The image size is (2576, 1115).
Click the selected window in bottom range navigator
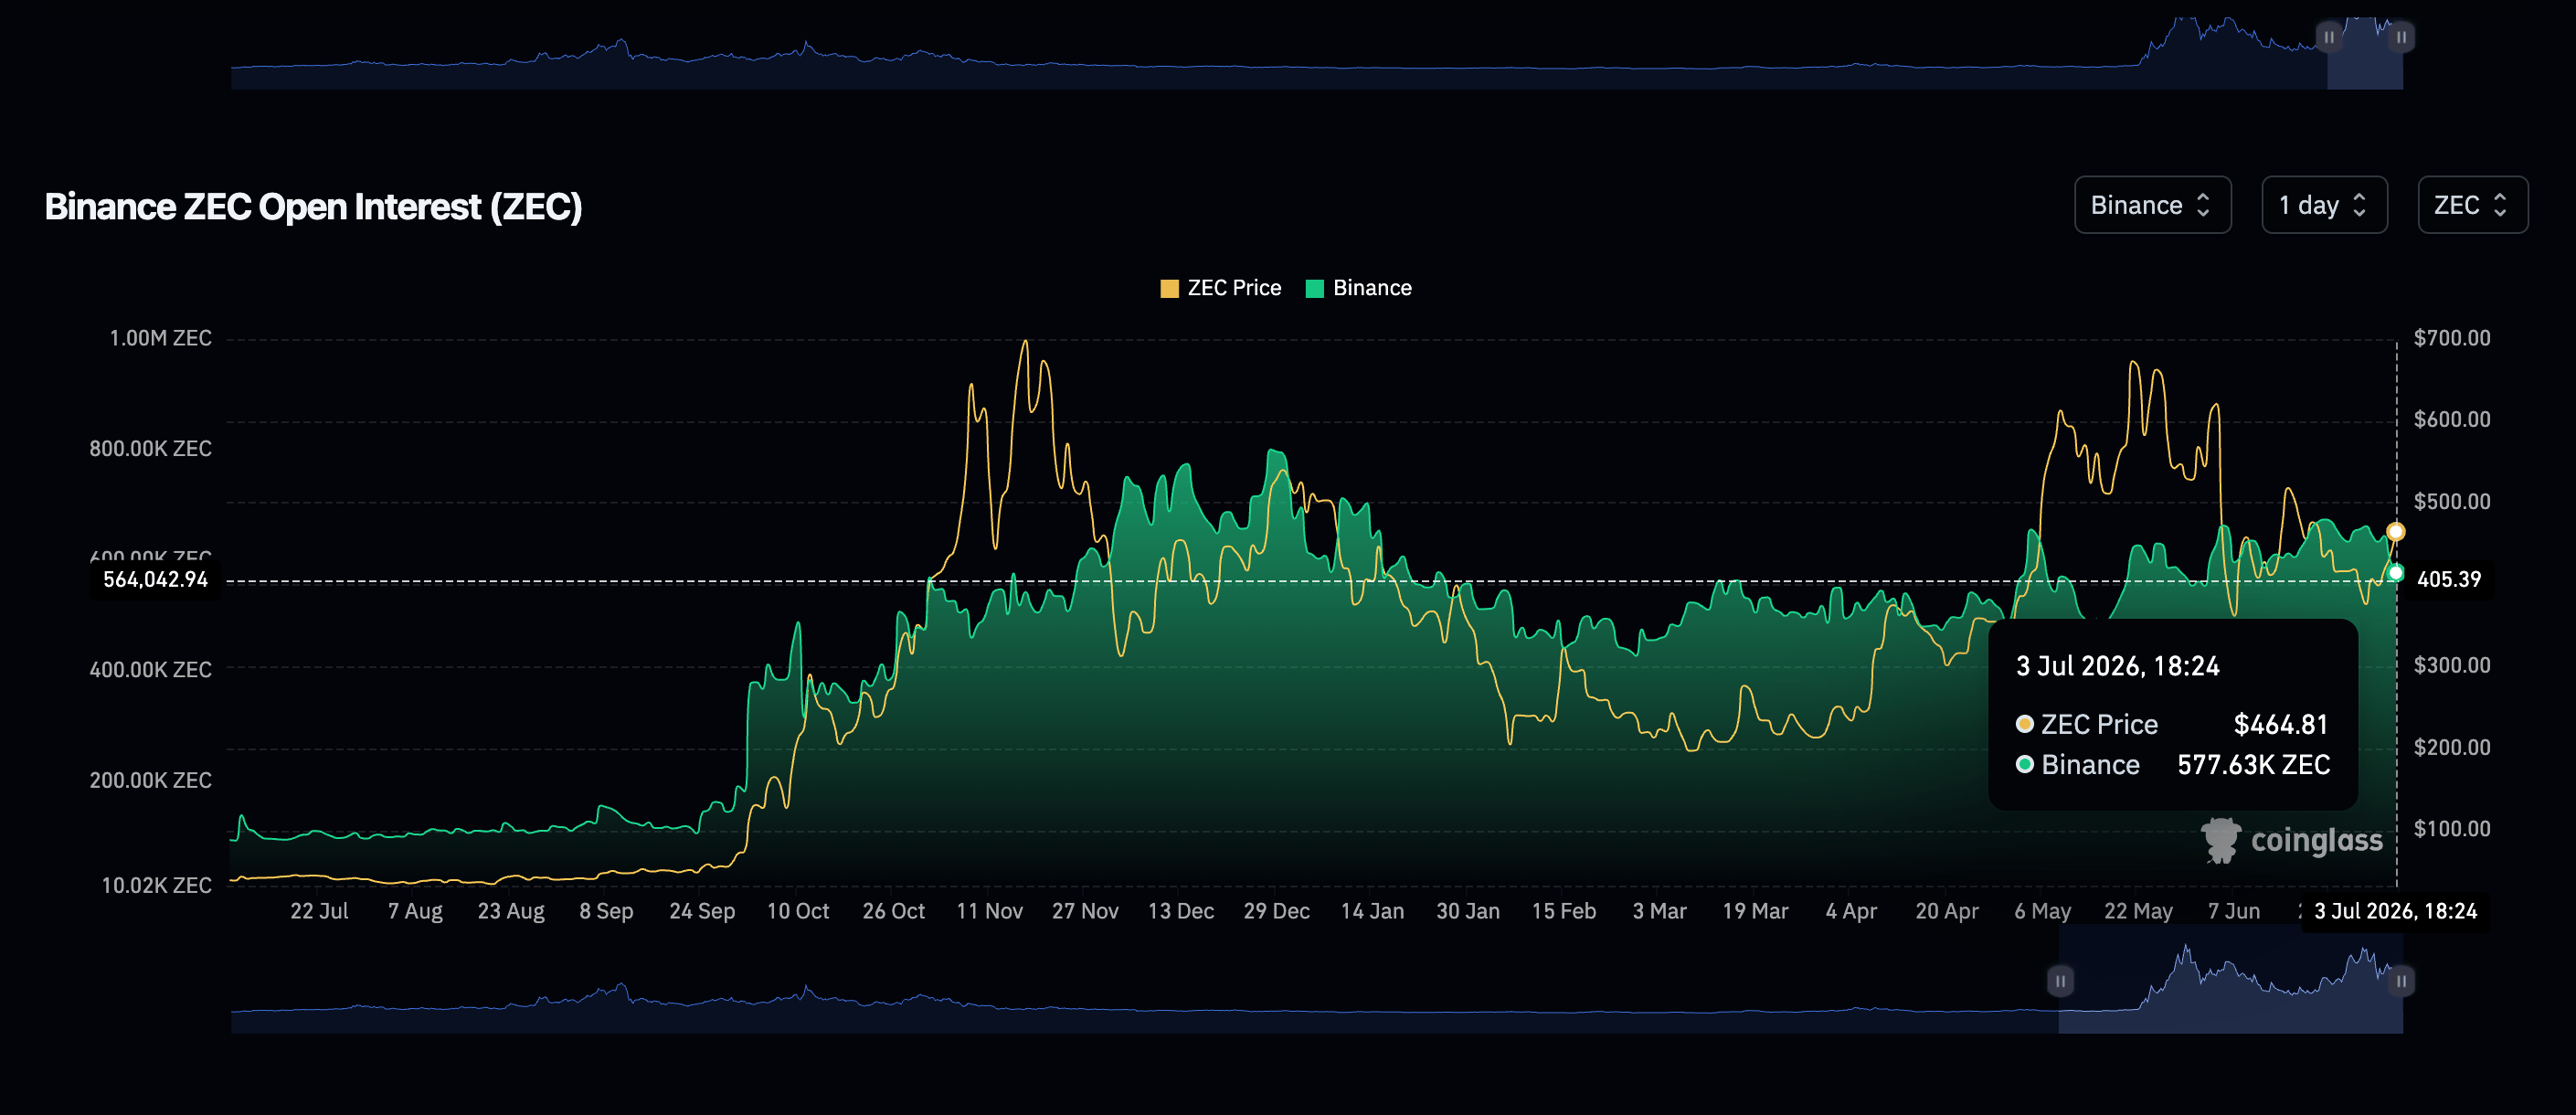pyautogui.click(x=2230, y=980)
